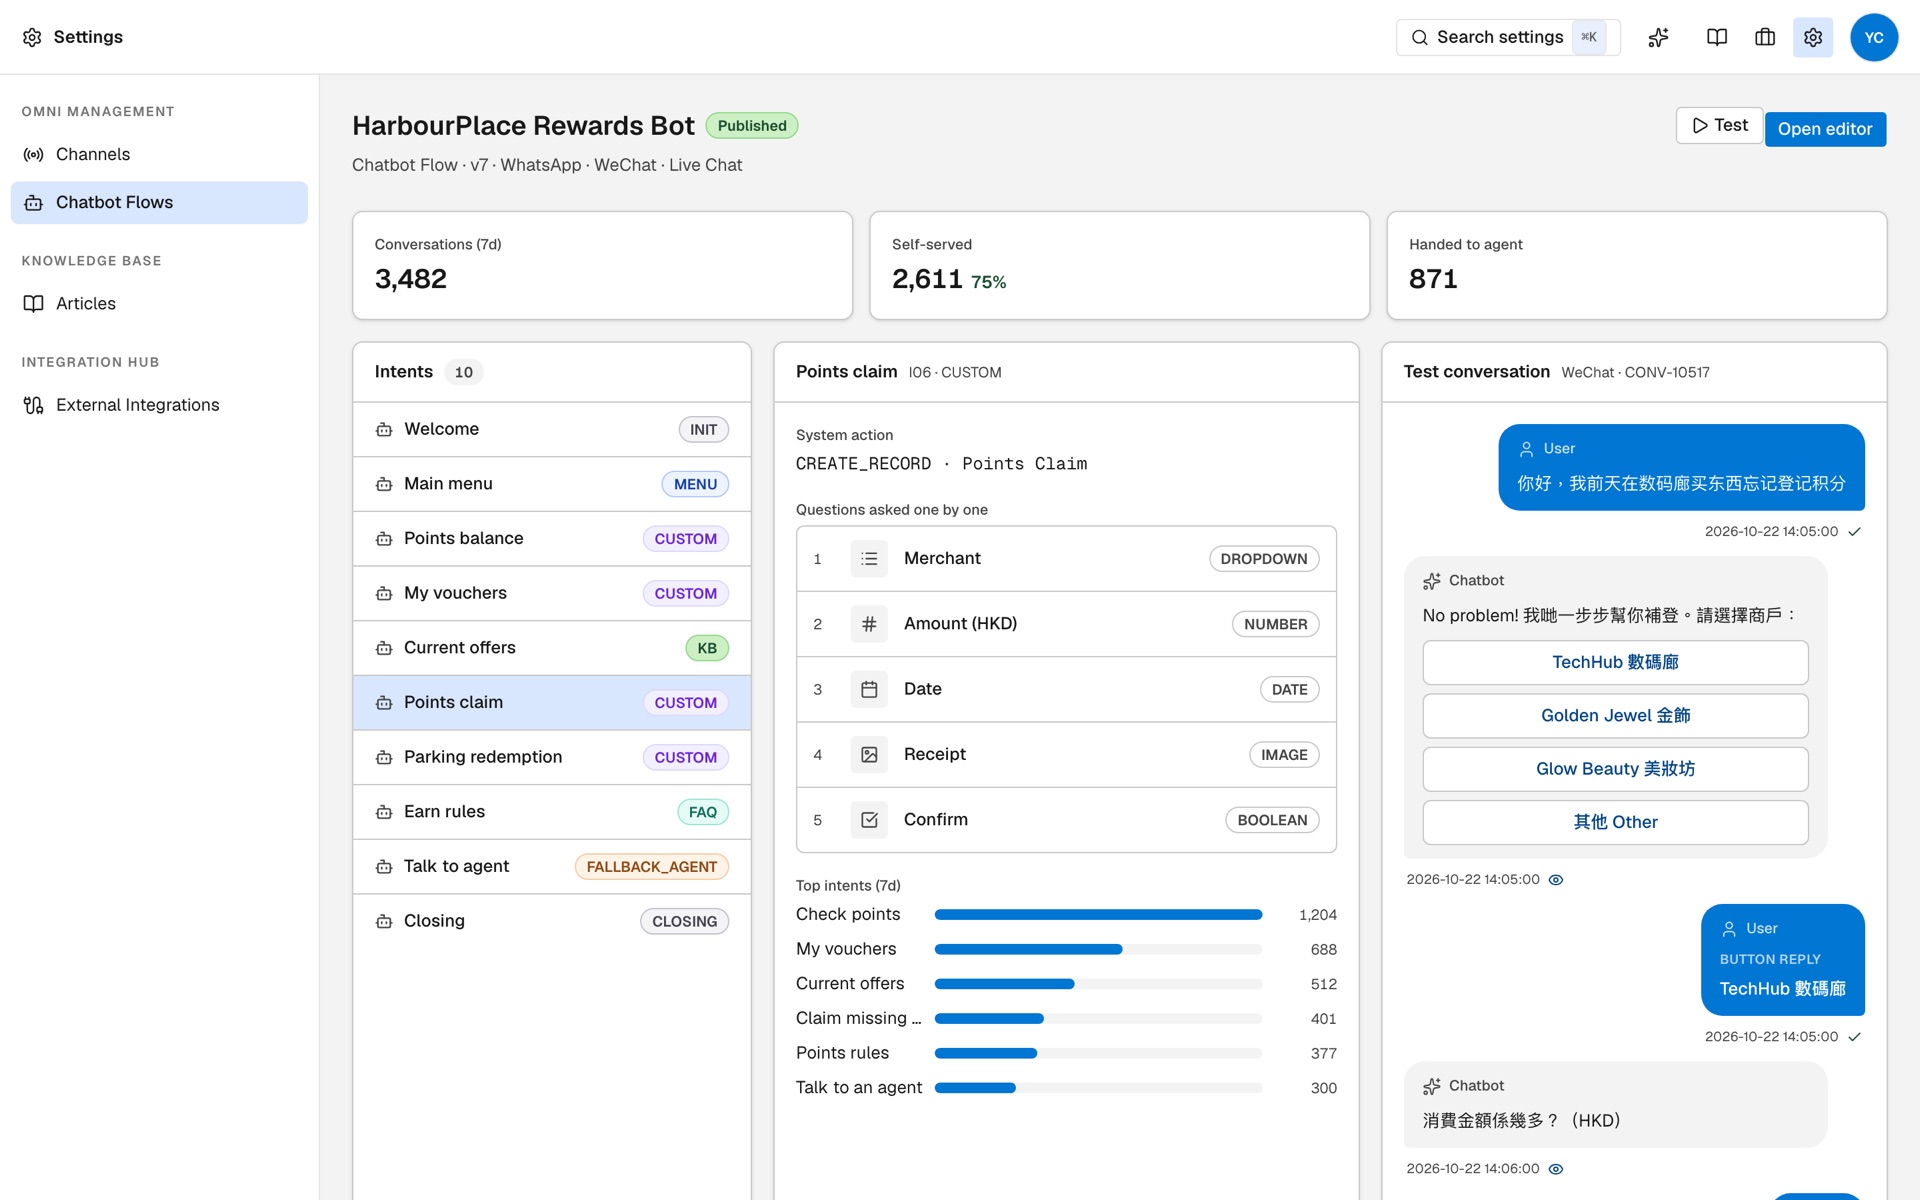
Task: Click the Self-served 2,611 stat card
Action: [1119, 265]
